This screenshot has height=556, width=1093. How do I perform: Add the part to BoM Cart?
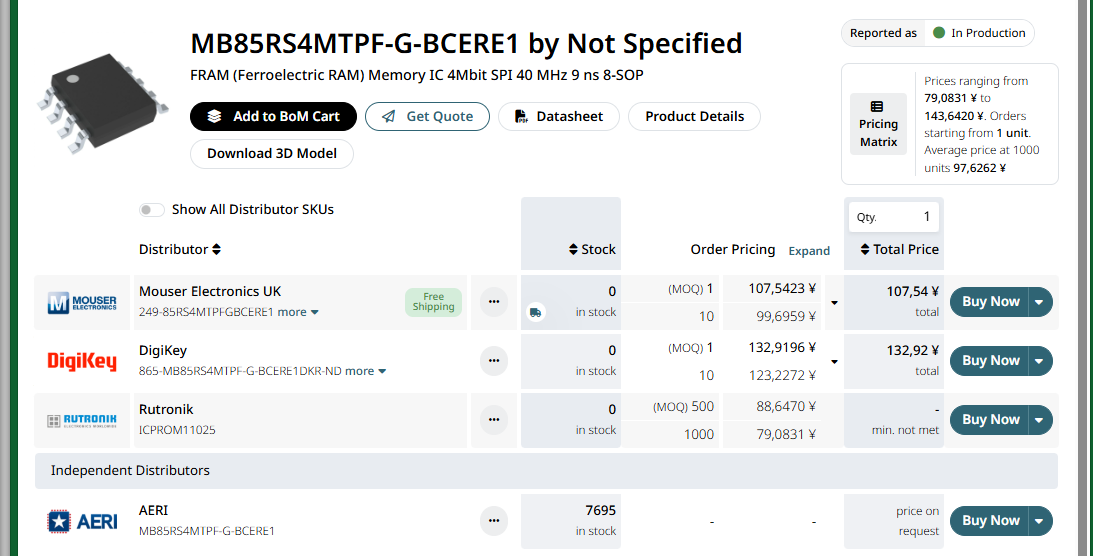[272, 116]
